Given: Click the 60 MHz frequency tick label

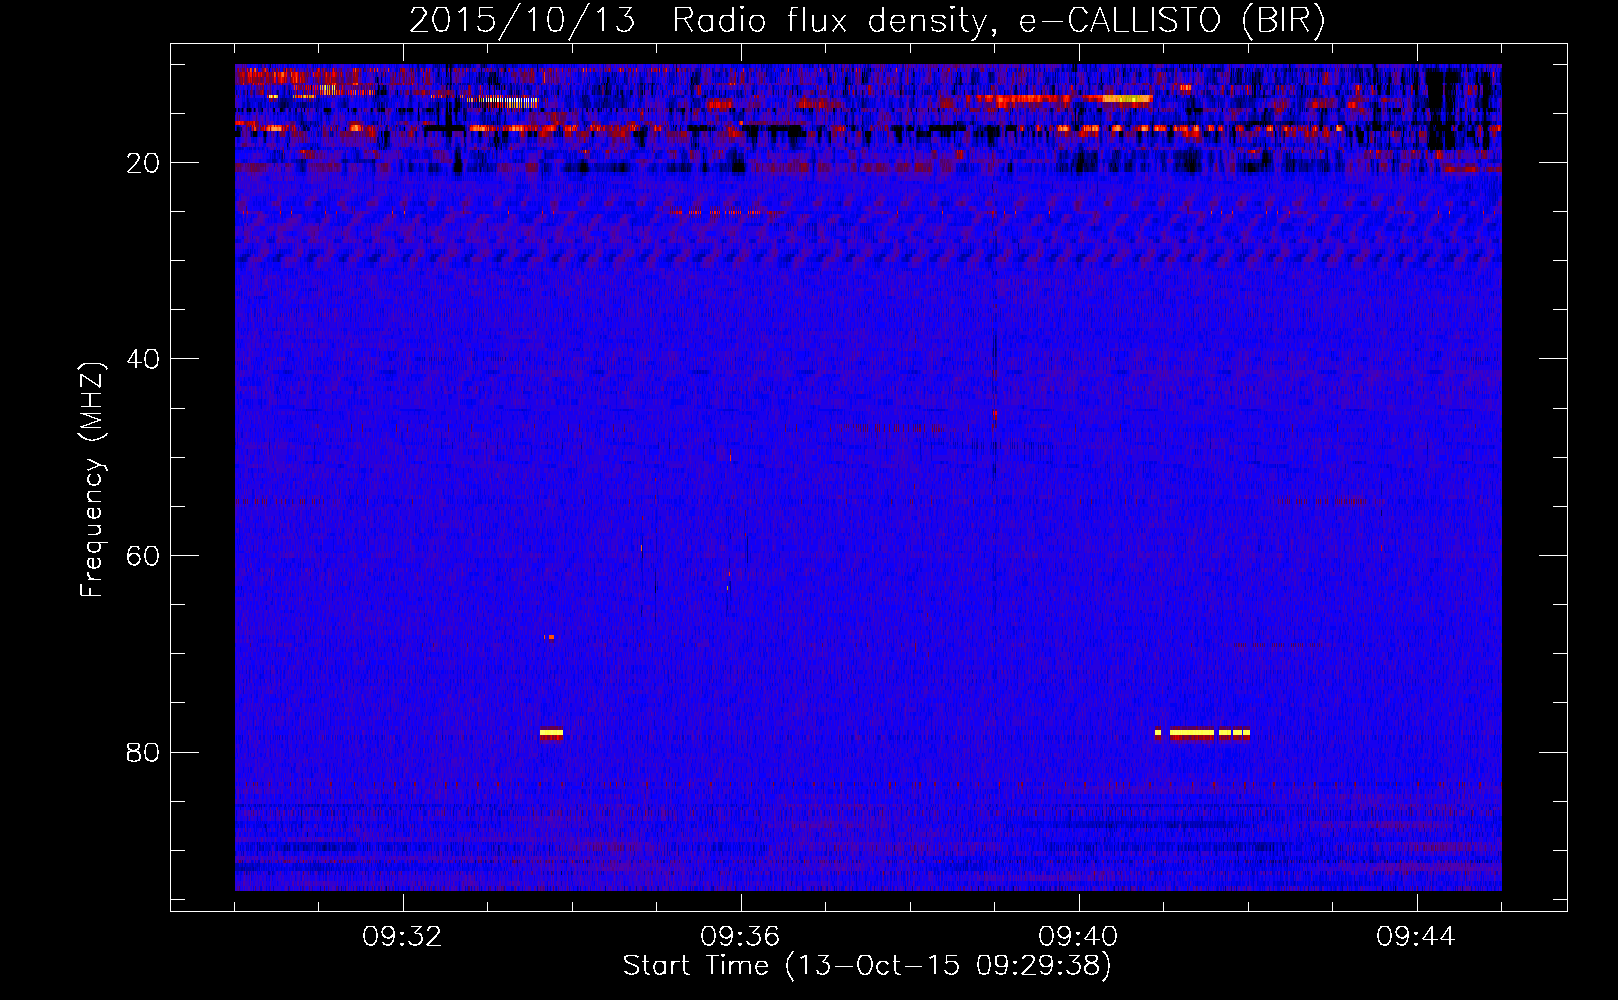Looking at the screenshot, I should (143, 556).
